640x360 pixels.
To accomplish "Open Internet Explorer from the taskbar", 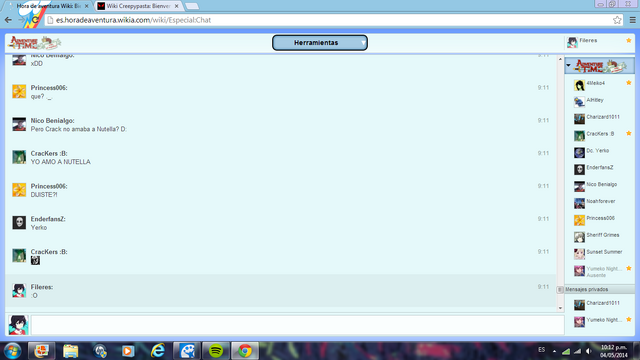I will [158, 351].
